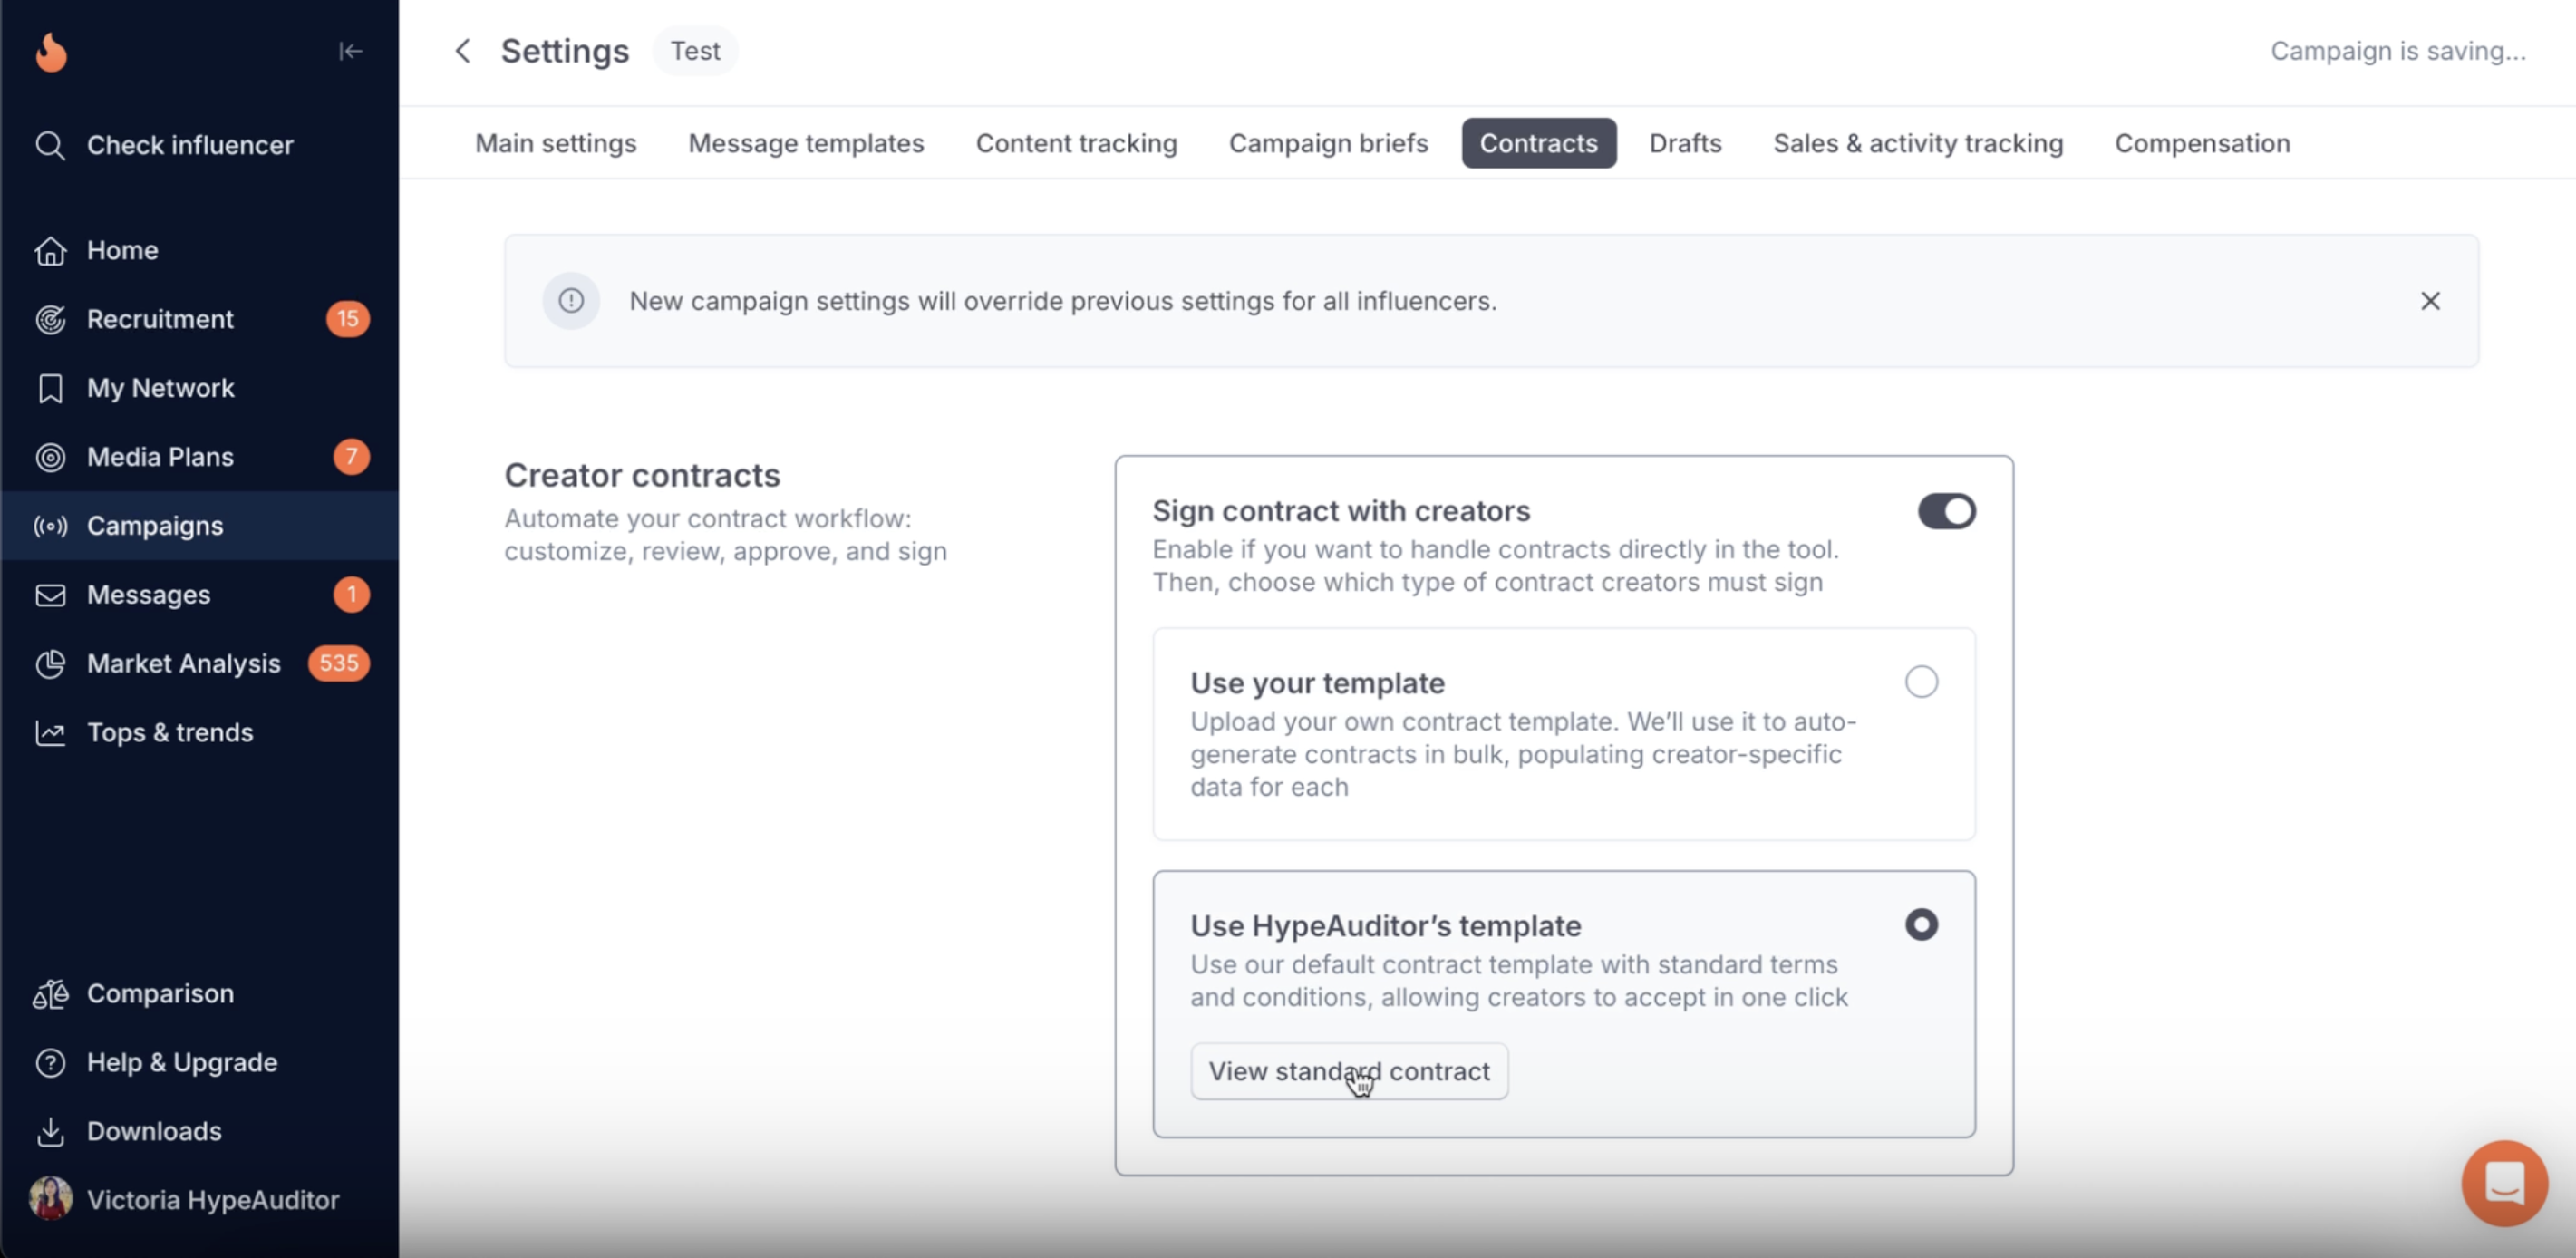Viewport: 2576px width, 1258px height.
Task: Click the HypeAuditor flame logo
Action: pyautogui.click(x=51, y=52)
